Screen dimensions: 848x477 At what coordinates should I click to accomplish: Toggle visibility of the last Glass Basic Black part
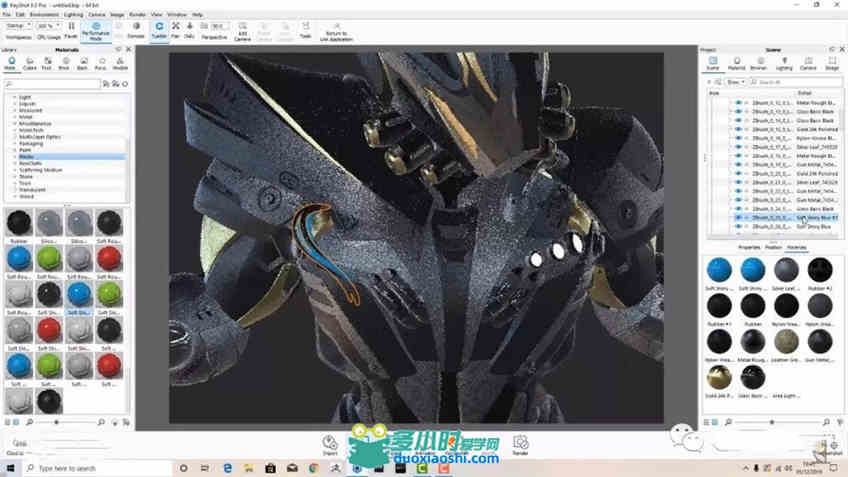coord(738,209)
